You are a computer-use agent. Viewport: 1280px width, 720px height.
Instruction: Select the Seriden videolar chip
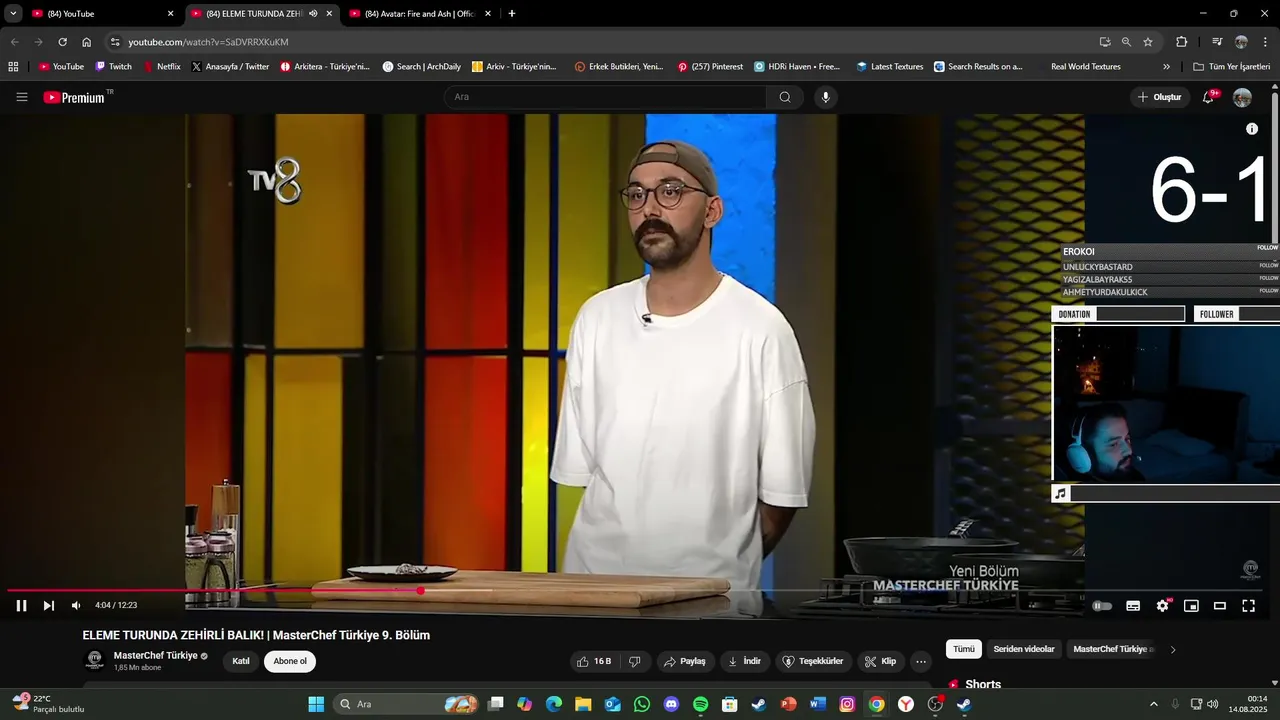click(x=1024, y=649)
